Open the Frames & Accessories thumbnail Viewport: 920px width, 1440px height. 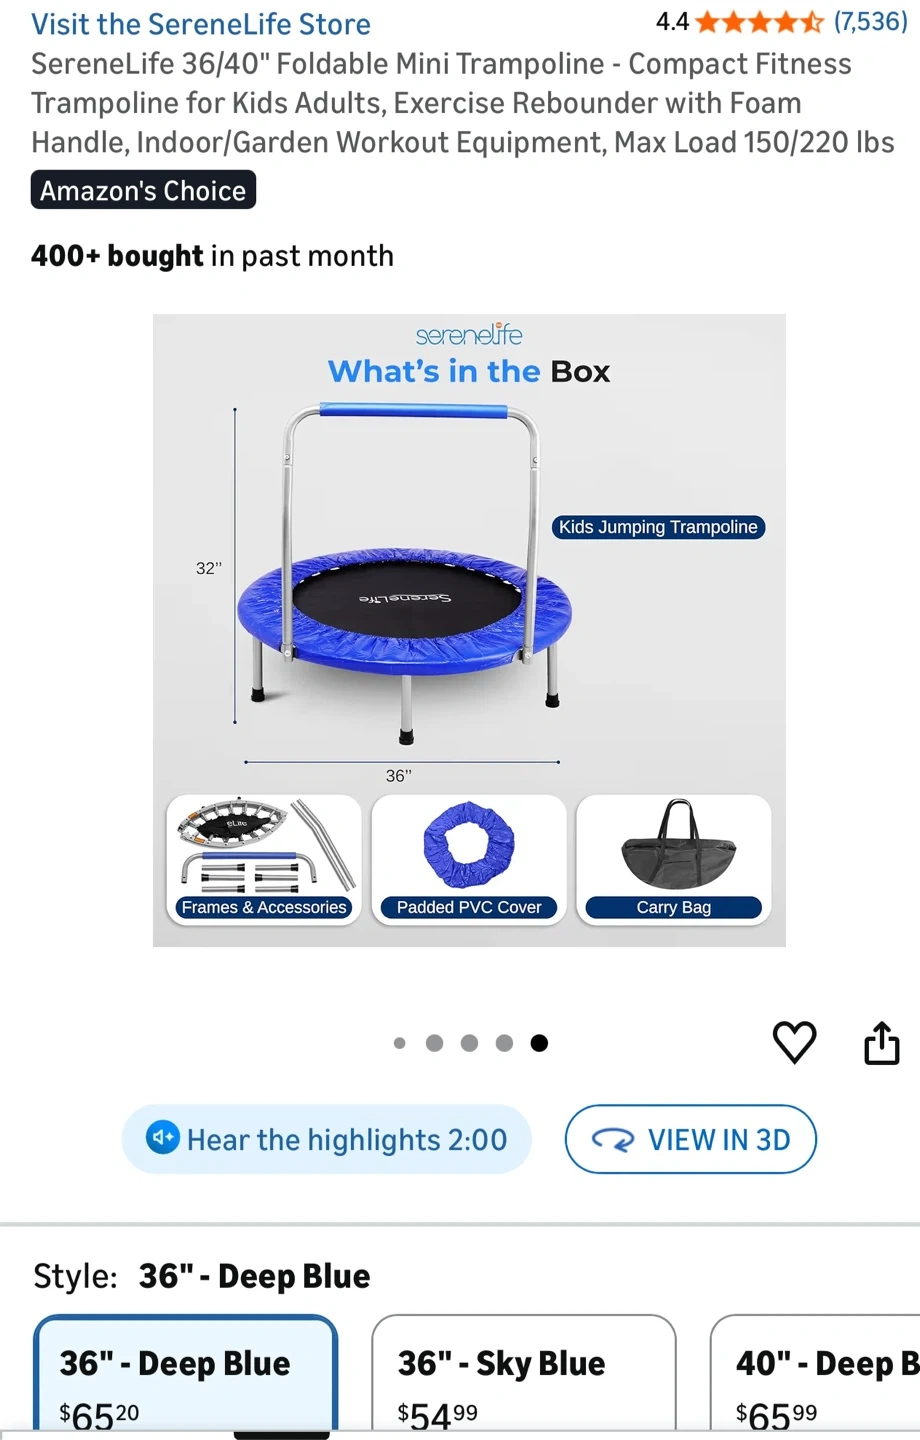[264, 860]
